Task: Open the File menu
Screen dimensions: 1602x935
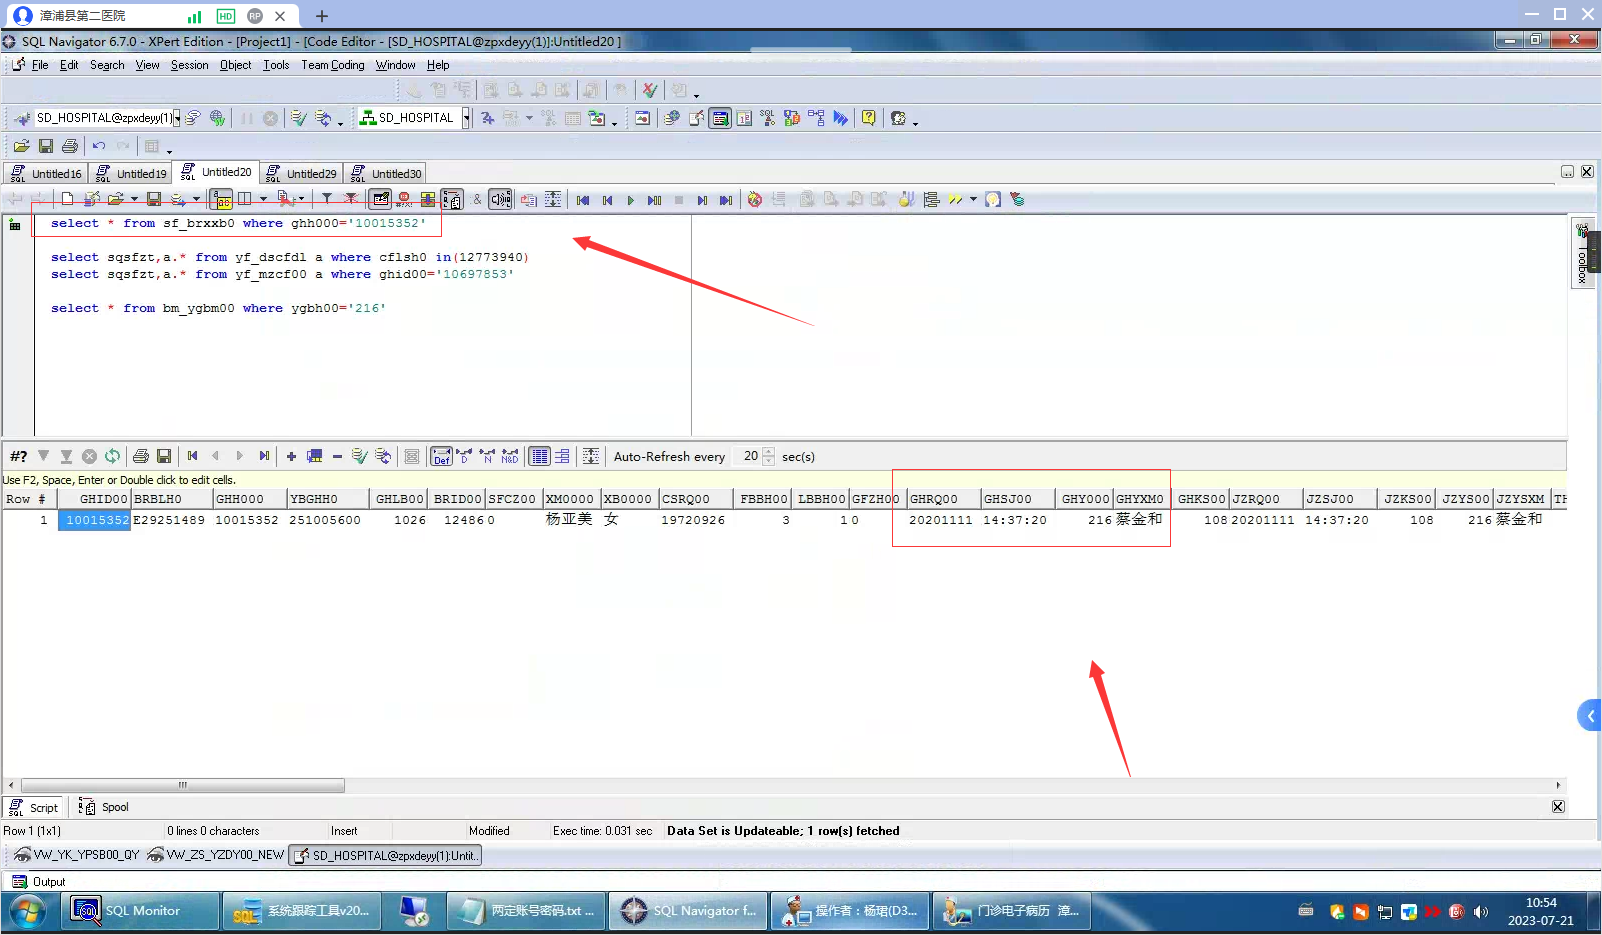Action: (x=40, y=65)
